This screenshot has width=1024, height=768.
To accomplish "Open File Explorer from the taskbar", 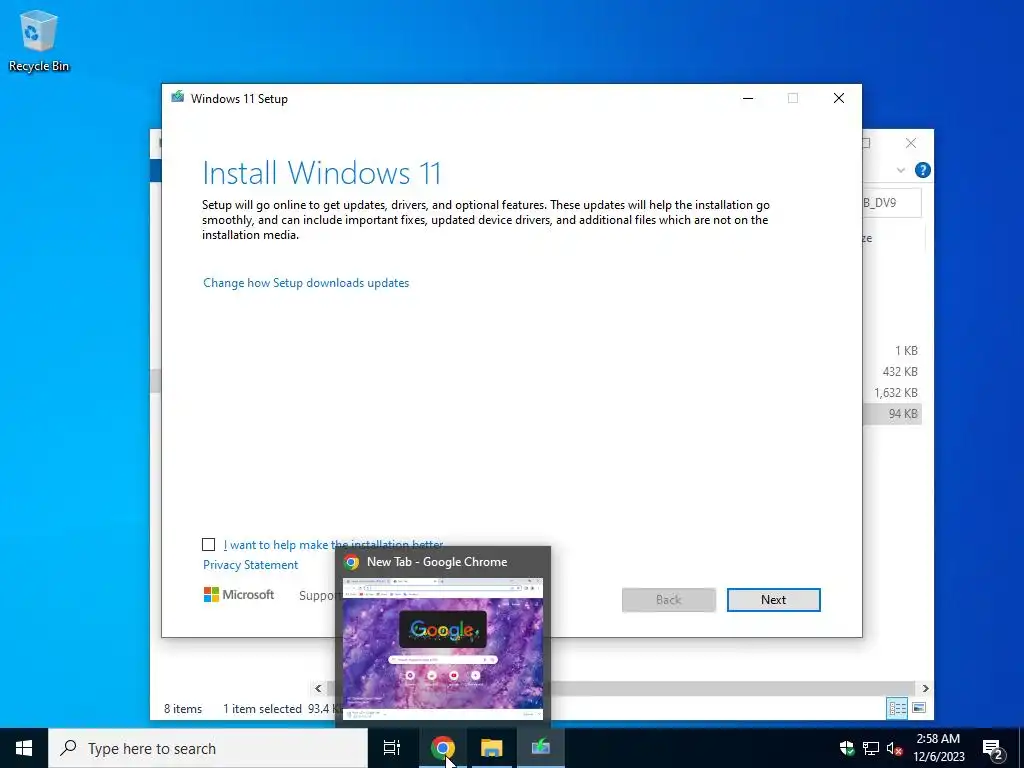I will [x=491, y=748].
